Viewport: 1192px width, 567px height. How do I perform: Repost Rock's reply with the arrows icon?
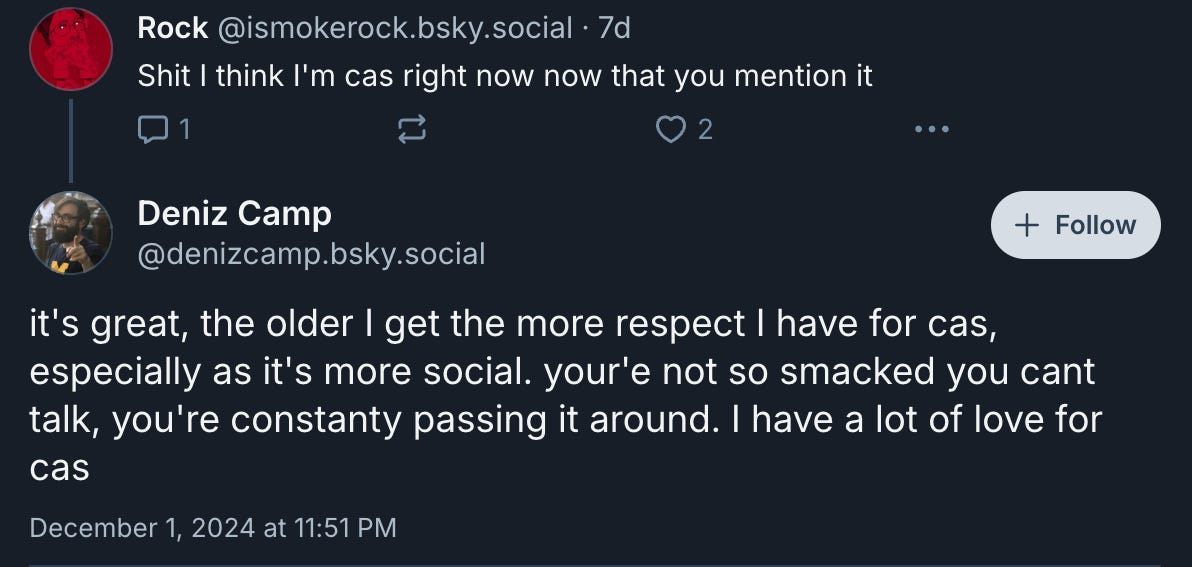pos(412,129)
